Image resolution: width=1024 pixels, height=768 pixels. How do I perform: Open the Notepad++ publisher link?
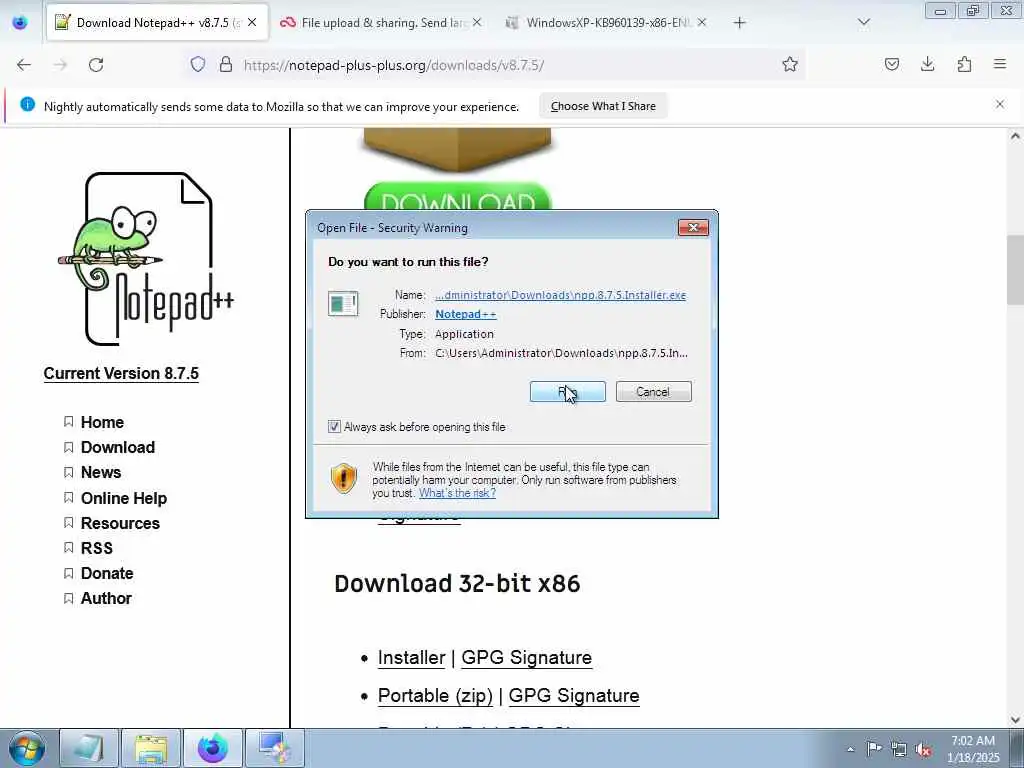point(466,314)
